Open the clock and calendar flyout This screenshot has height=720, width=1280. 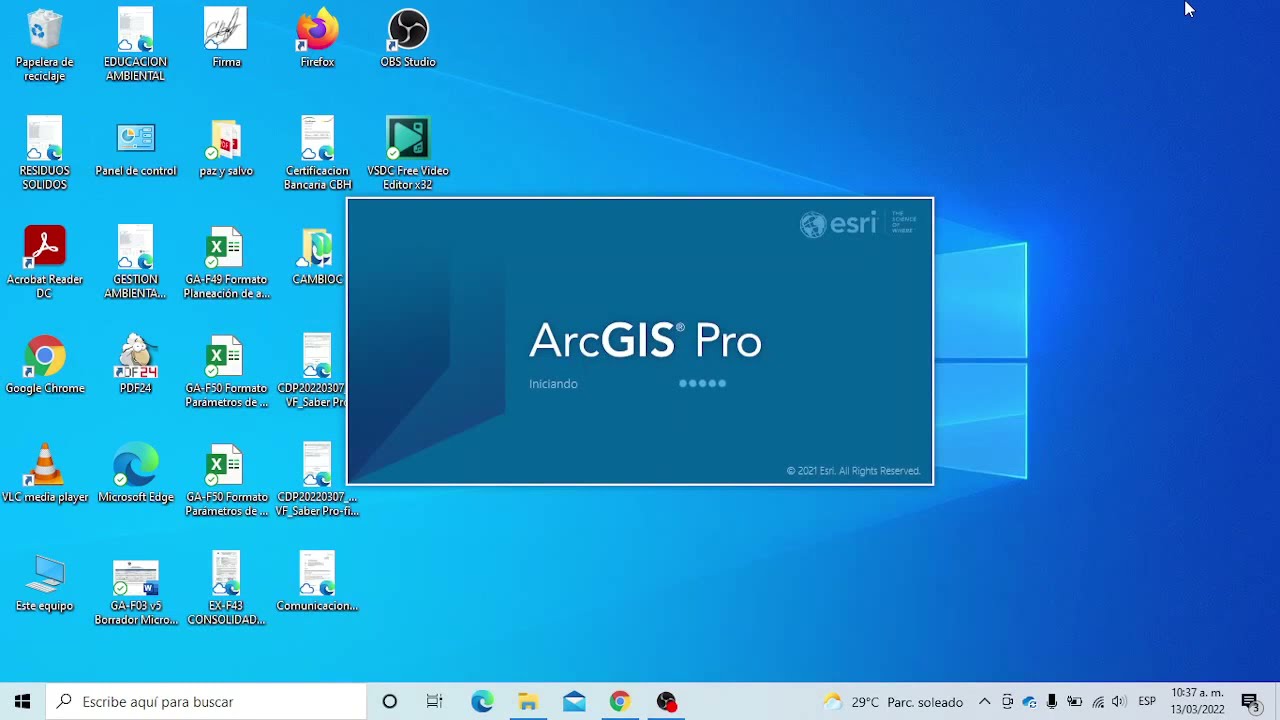tap(1197, 701)
